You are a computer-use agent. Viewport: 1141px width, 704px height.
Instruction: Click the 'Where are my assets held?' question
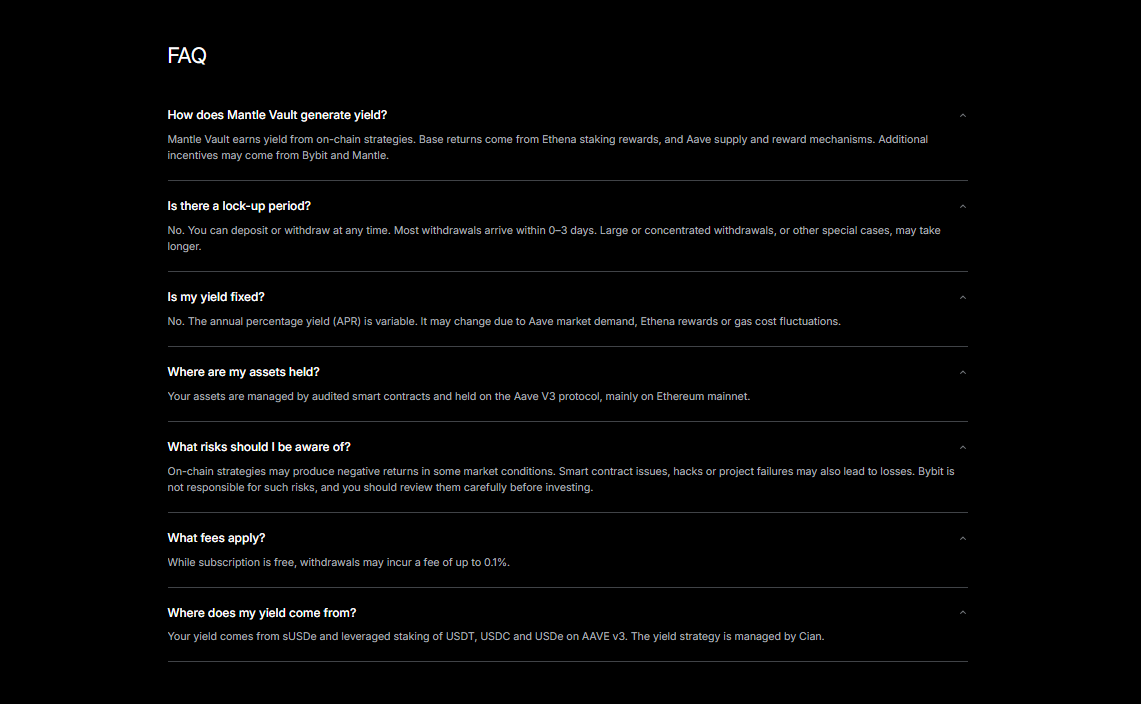243,372
